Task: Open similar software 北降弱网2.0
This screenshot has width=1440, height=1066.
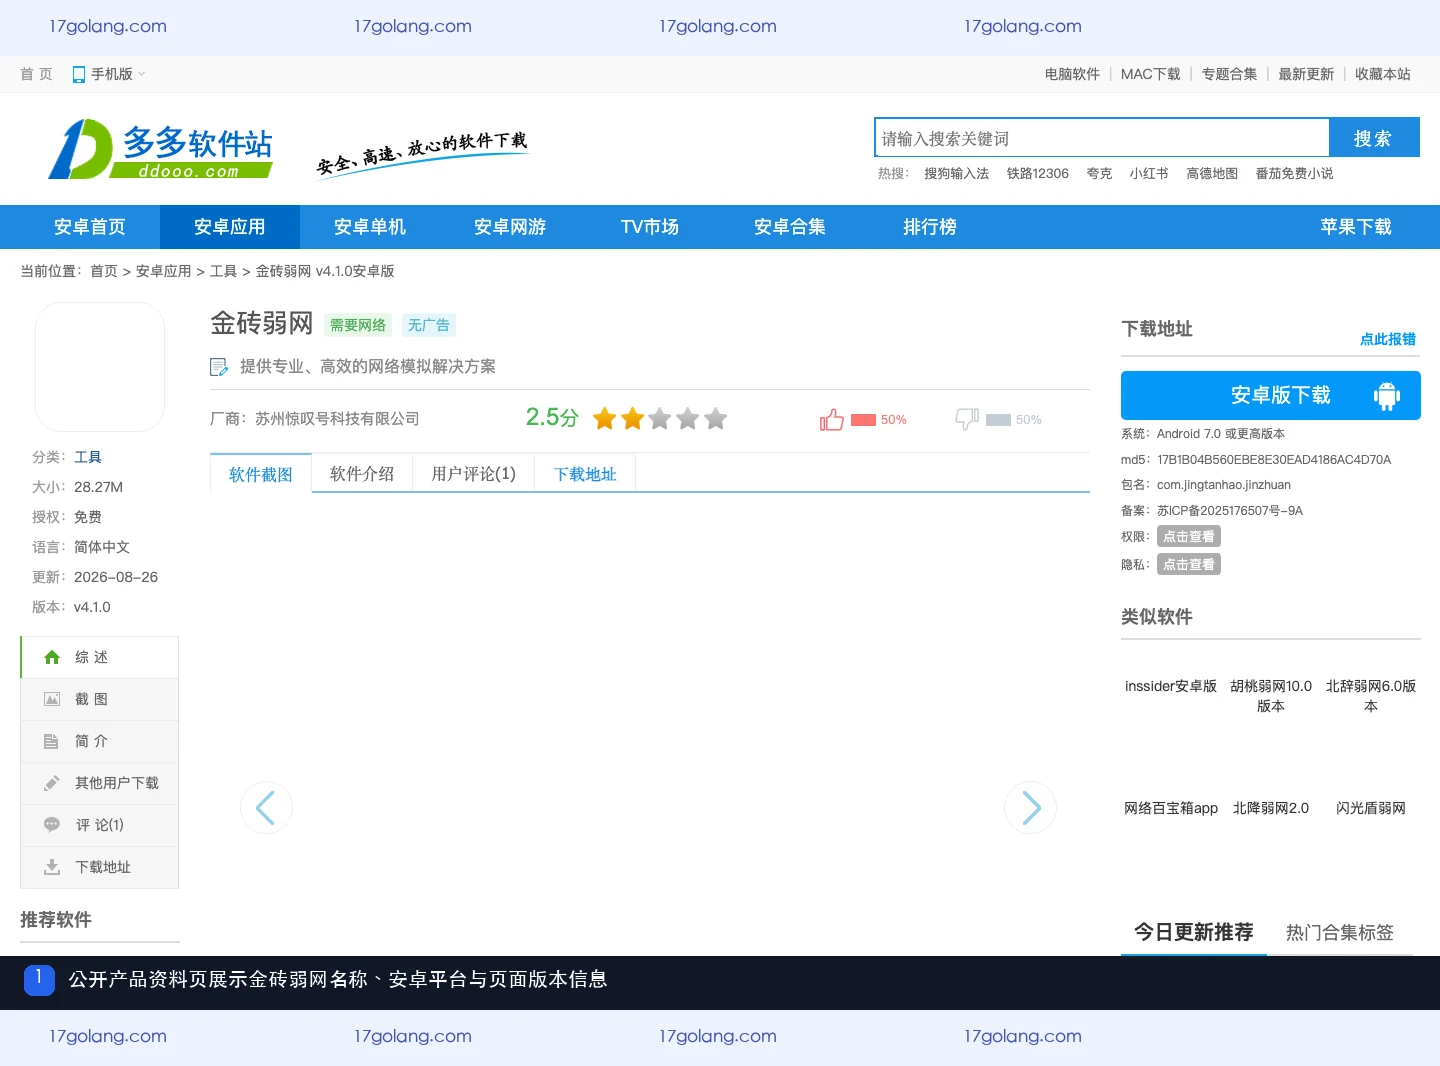Action: click(1271, 808)
